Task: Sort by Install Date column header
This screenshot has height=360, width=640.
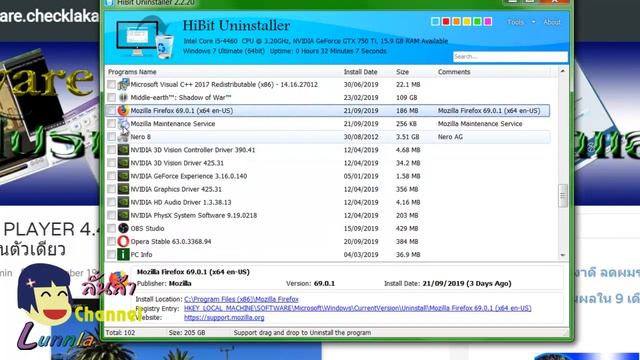Action: click(x=360, y=72)
